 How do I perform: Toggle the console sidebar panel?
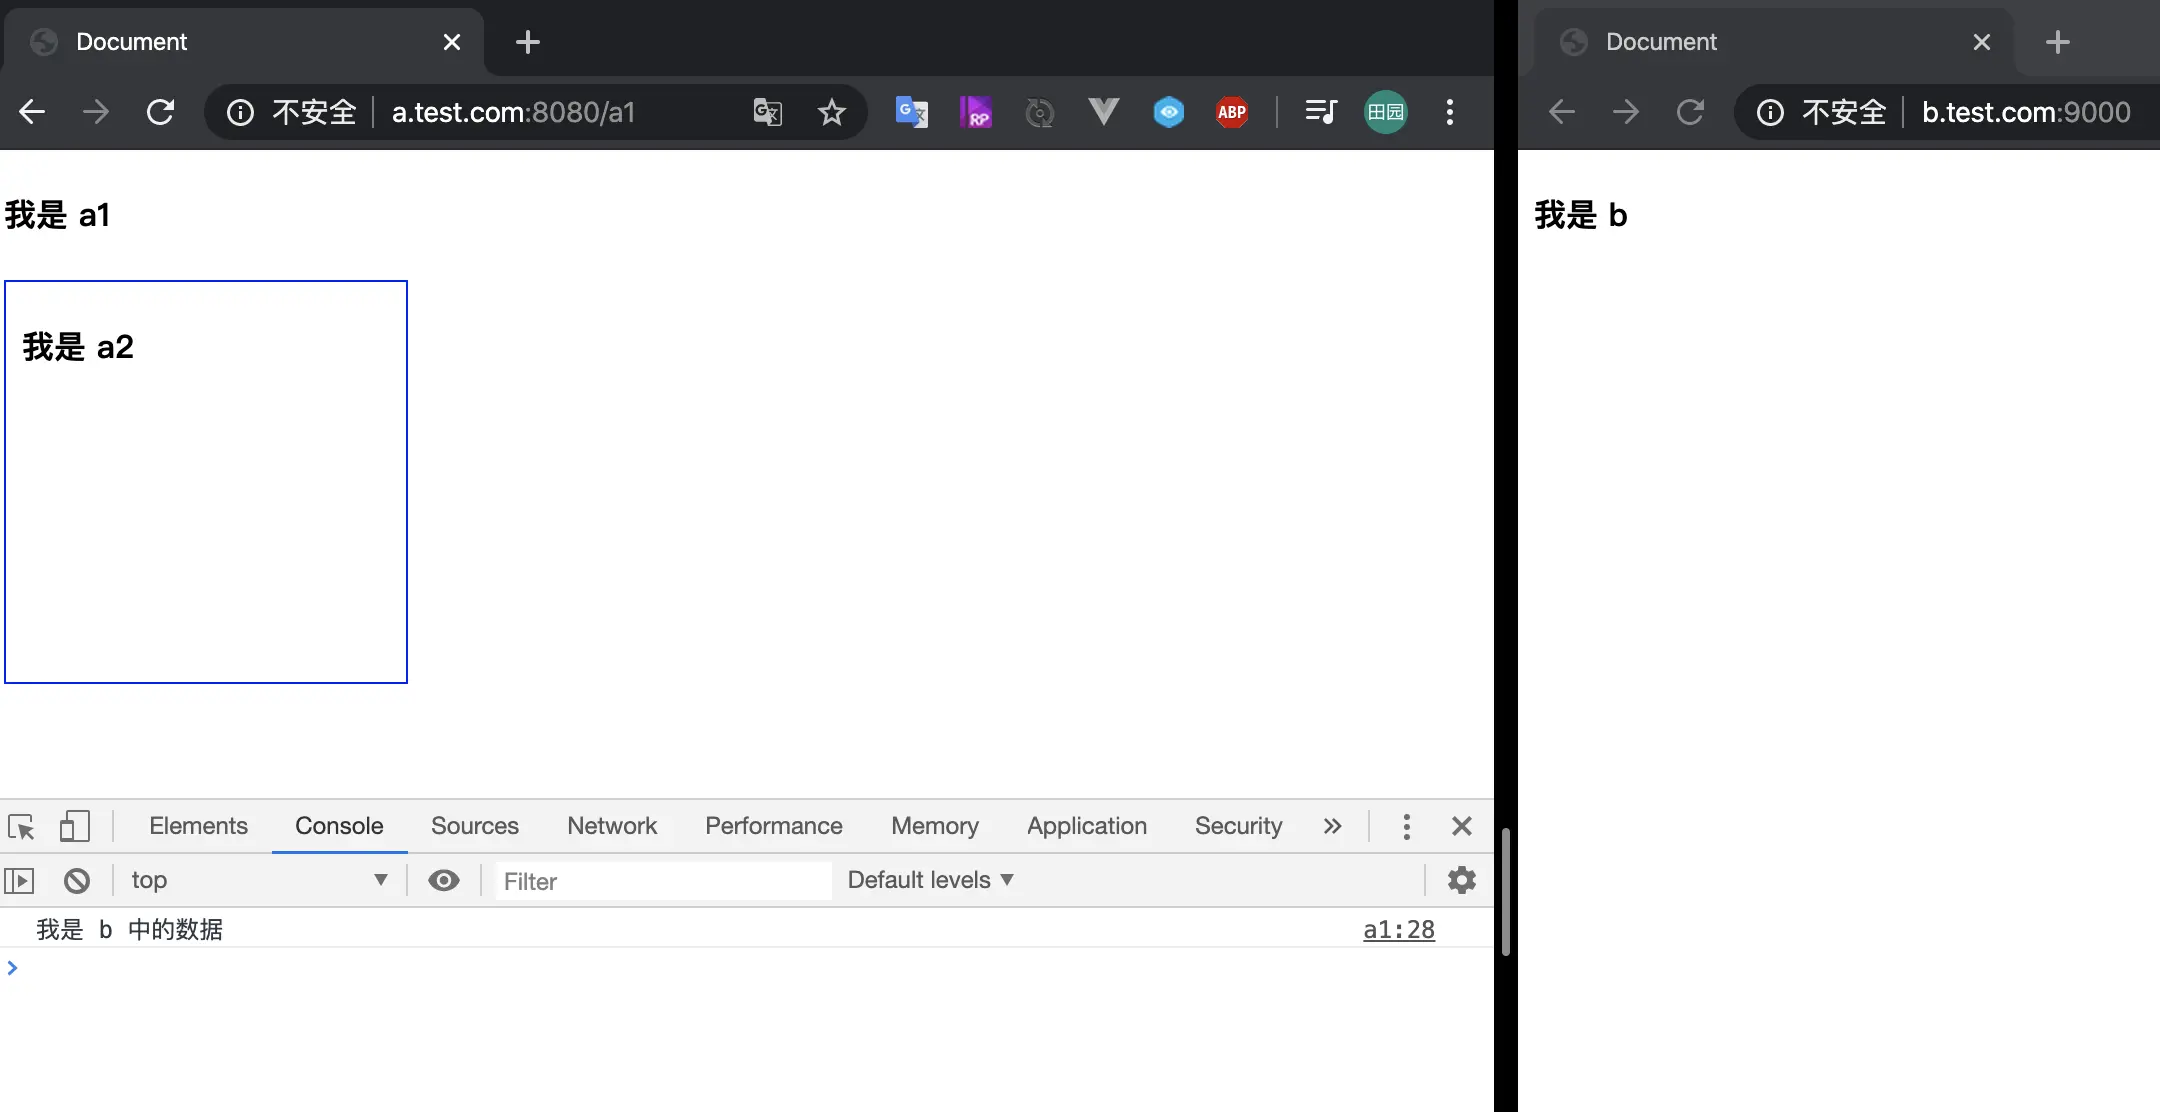20,881
